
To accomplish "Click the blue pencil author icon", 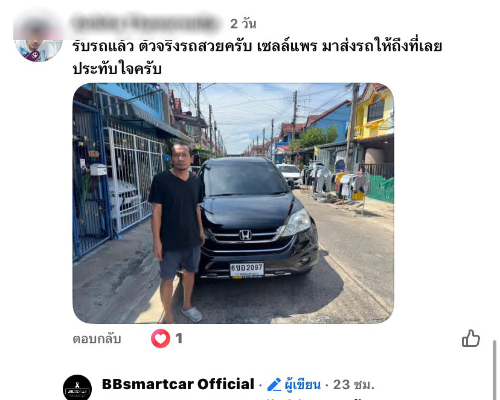I will [x=274, y=385].
